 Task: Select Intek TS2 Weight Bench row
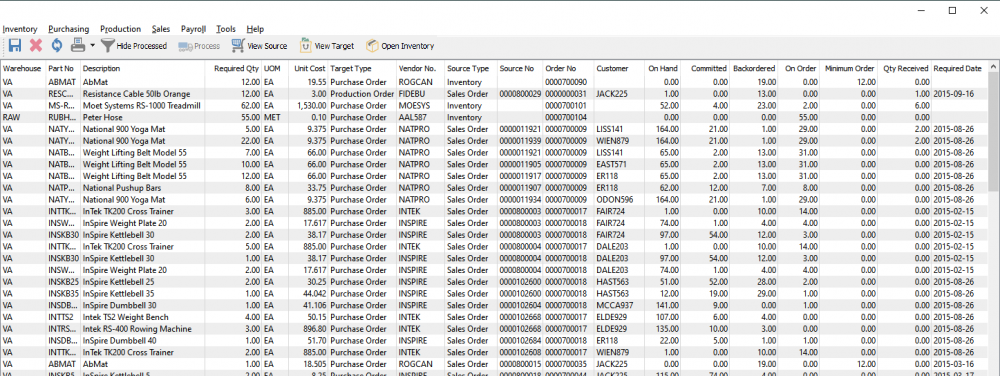tap(494, 317)
